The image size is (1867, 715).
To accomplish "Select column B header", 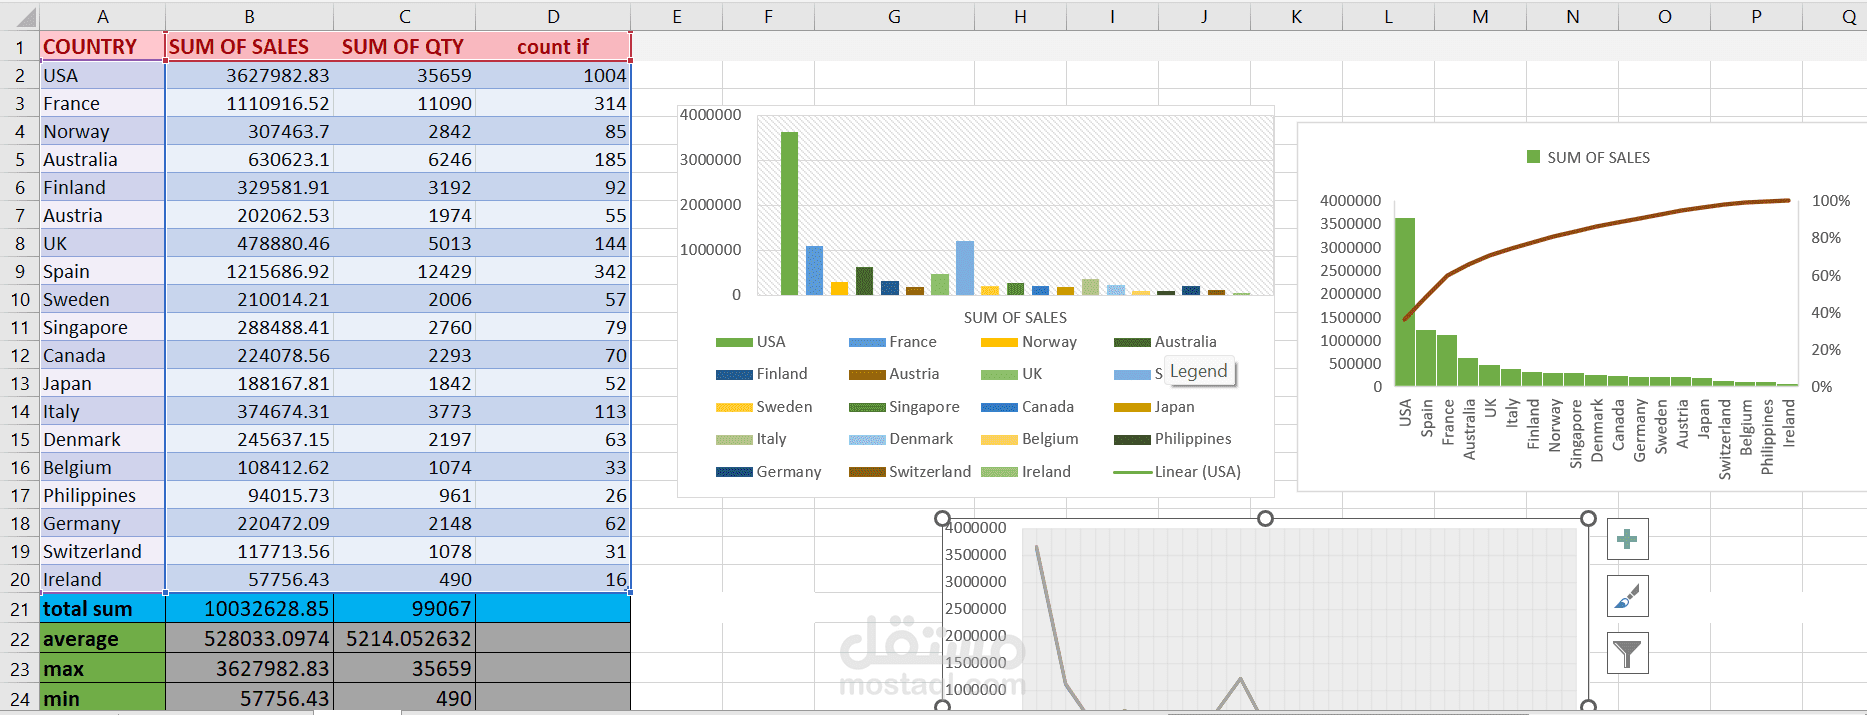I will (x=249, y=17).
